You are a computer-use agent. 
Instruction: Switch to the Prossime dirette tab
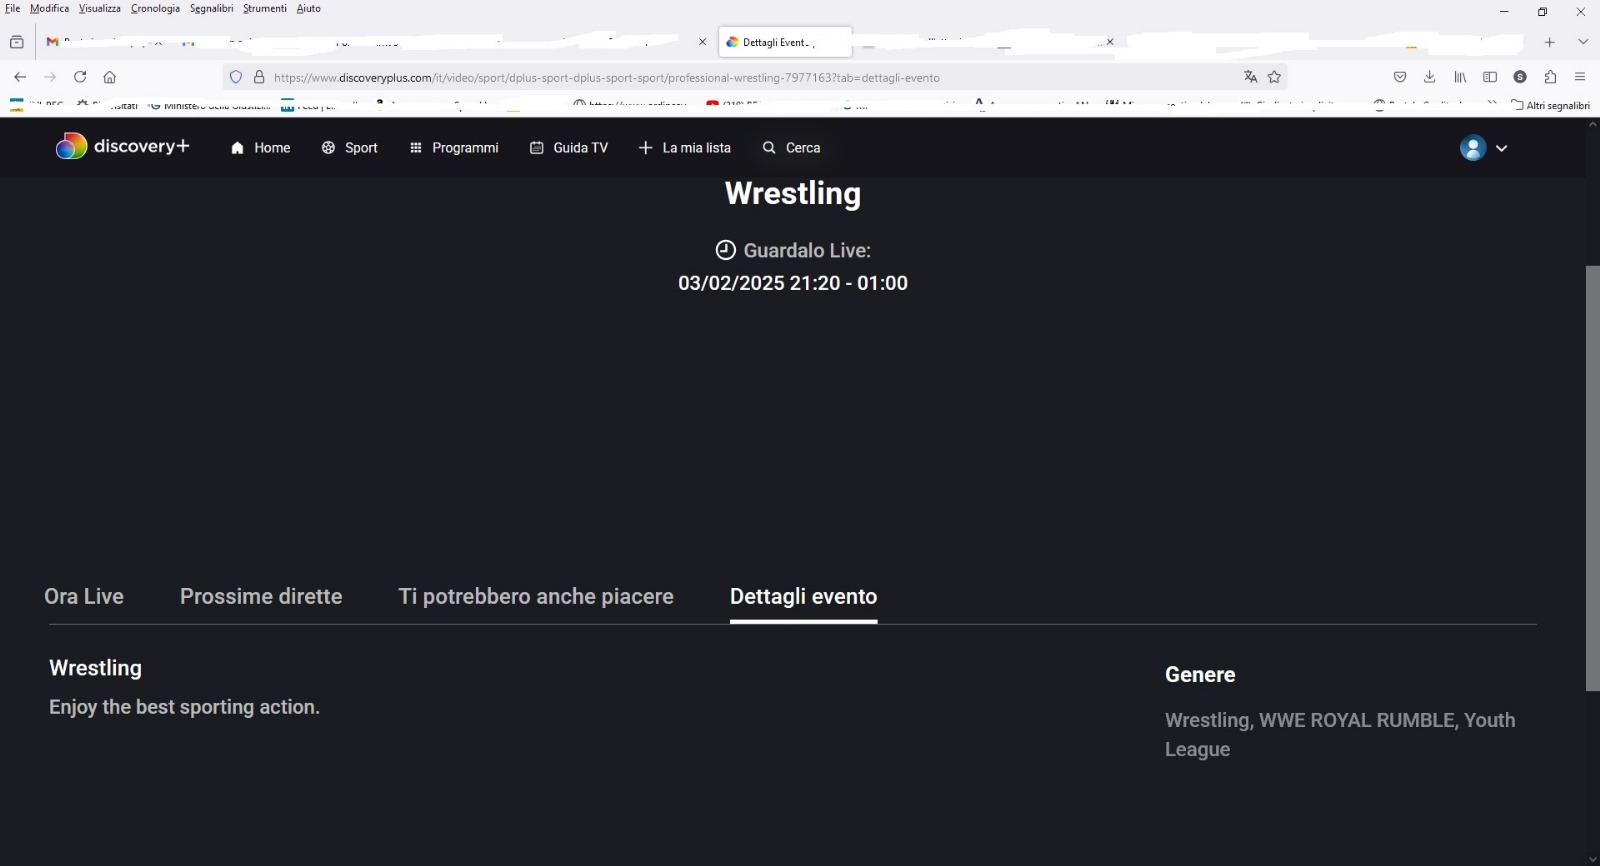click(261, 596)
